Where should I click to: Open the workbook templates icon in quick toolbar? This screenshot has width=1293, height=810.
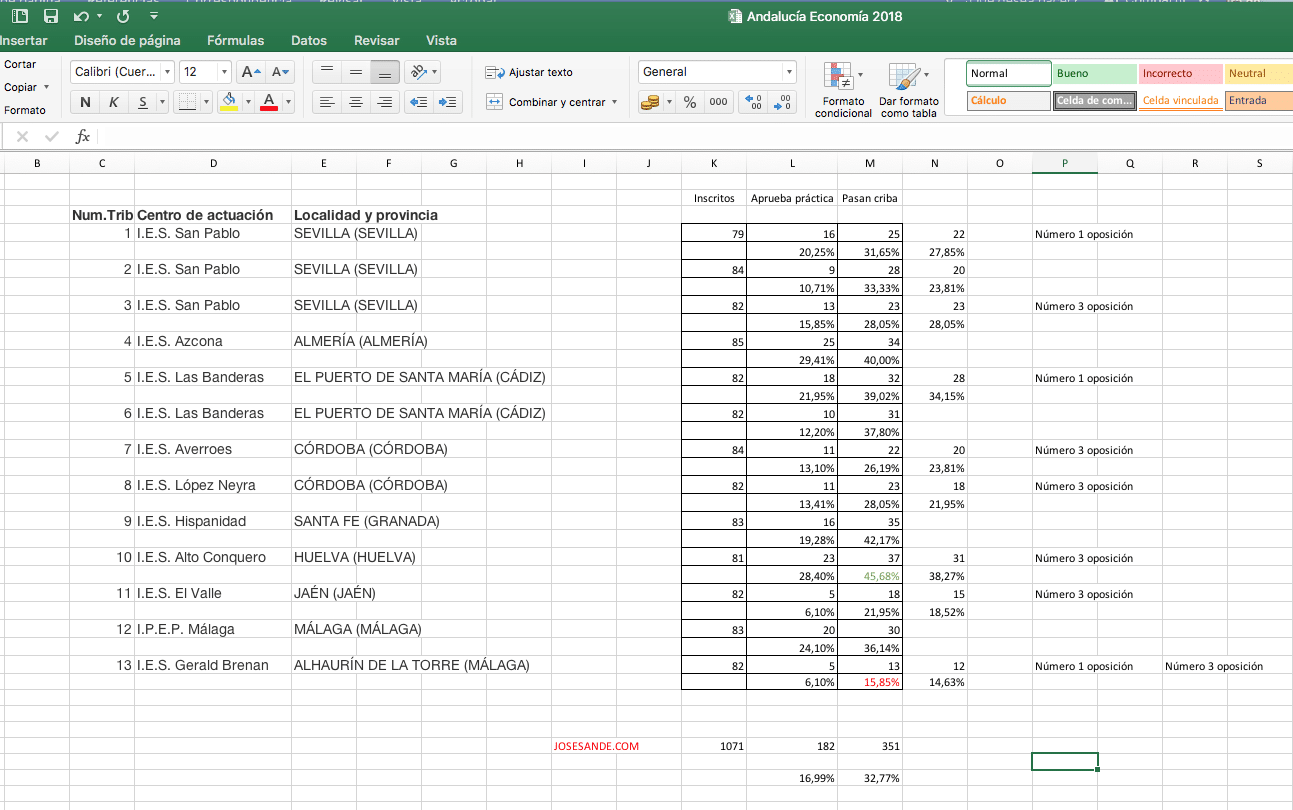click(21, 16)
